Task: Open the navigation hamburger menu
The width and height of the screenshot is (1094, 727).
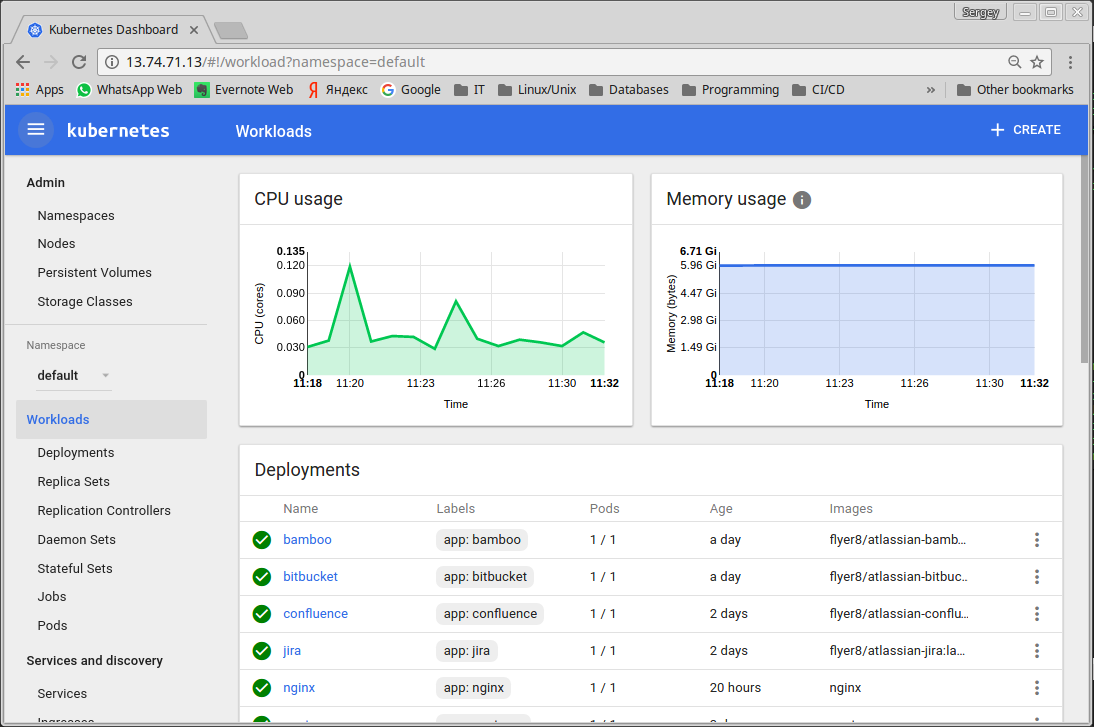Action: coord(35,129)
